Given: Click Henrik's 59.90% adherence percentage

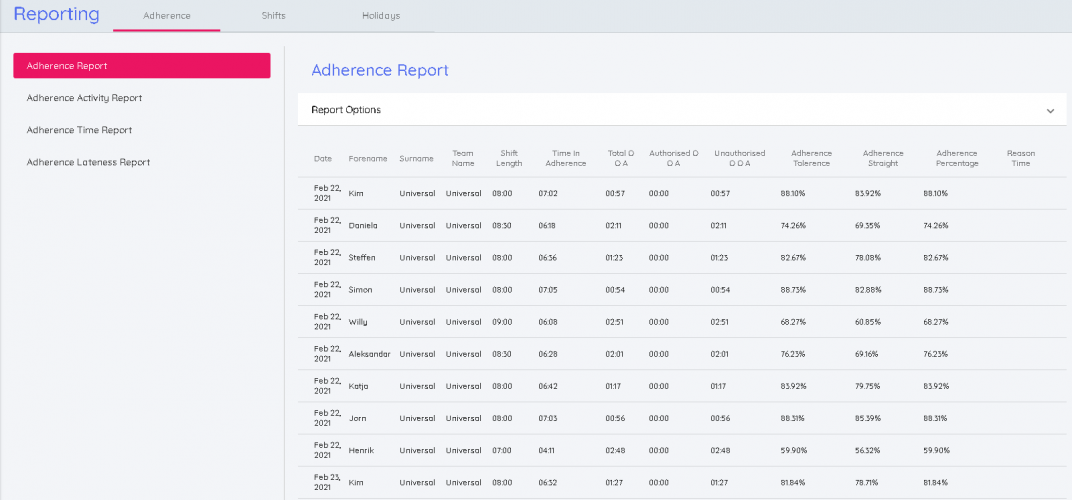Looking at the screenshot, I should pyautogui.click(x=935, y=450).
